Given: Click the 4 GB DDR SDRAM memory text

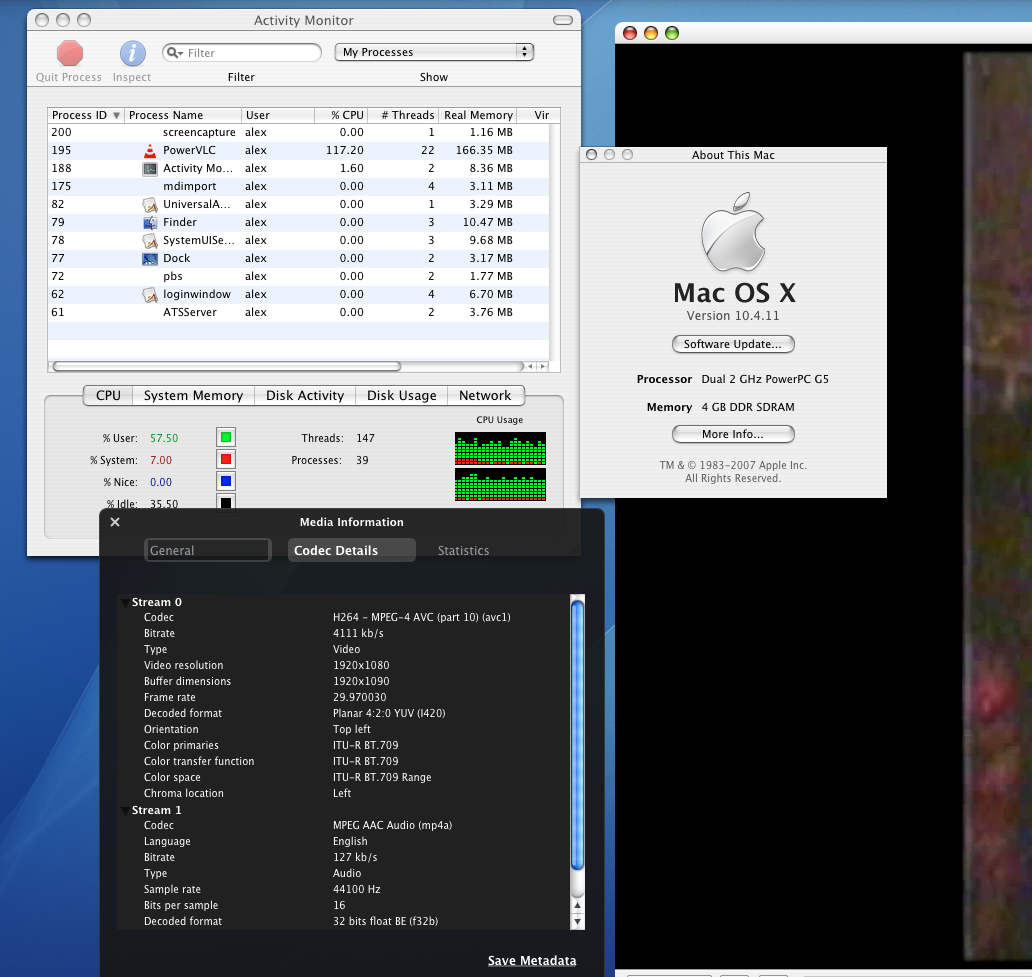Looking at the screenshot, I should (x=748, y=408).
